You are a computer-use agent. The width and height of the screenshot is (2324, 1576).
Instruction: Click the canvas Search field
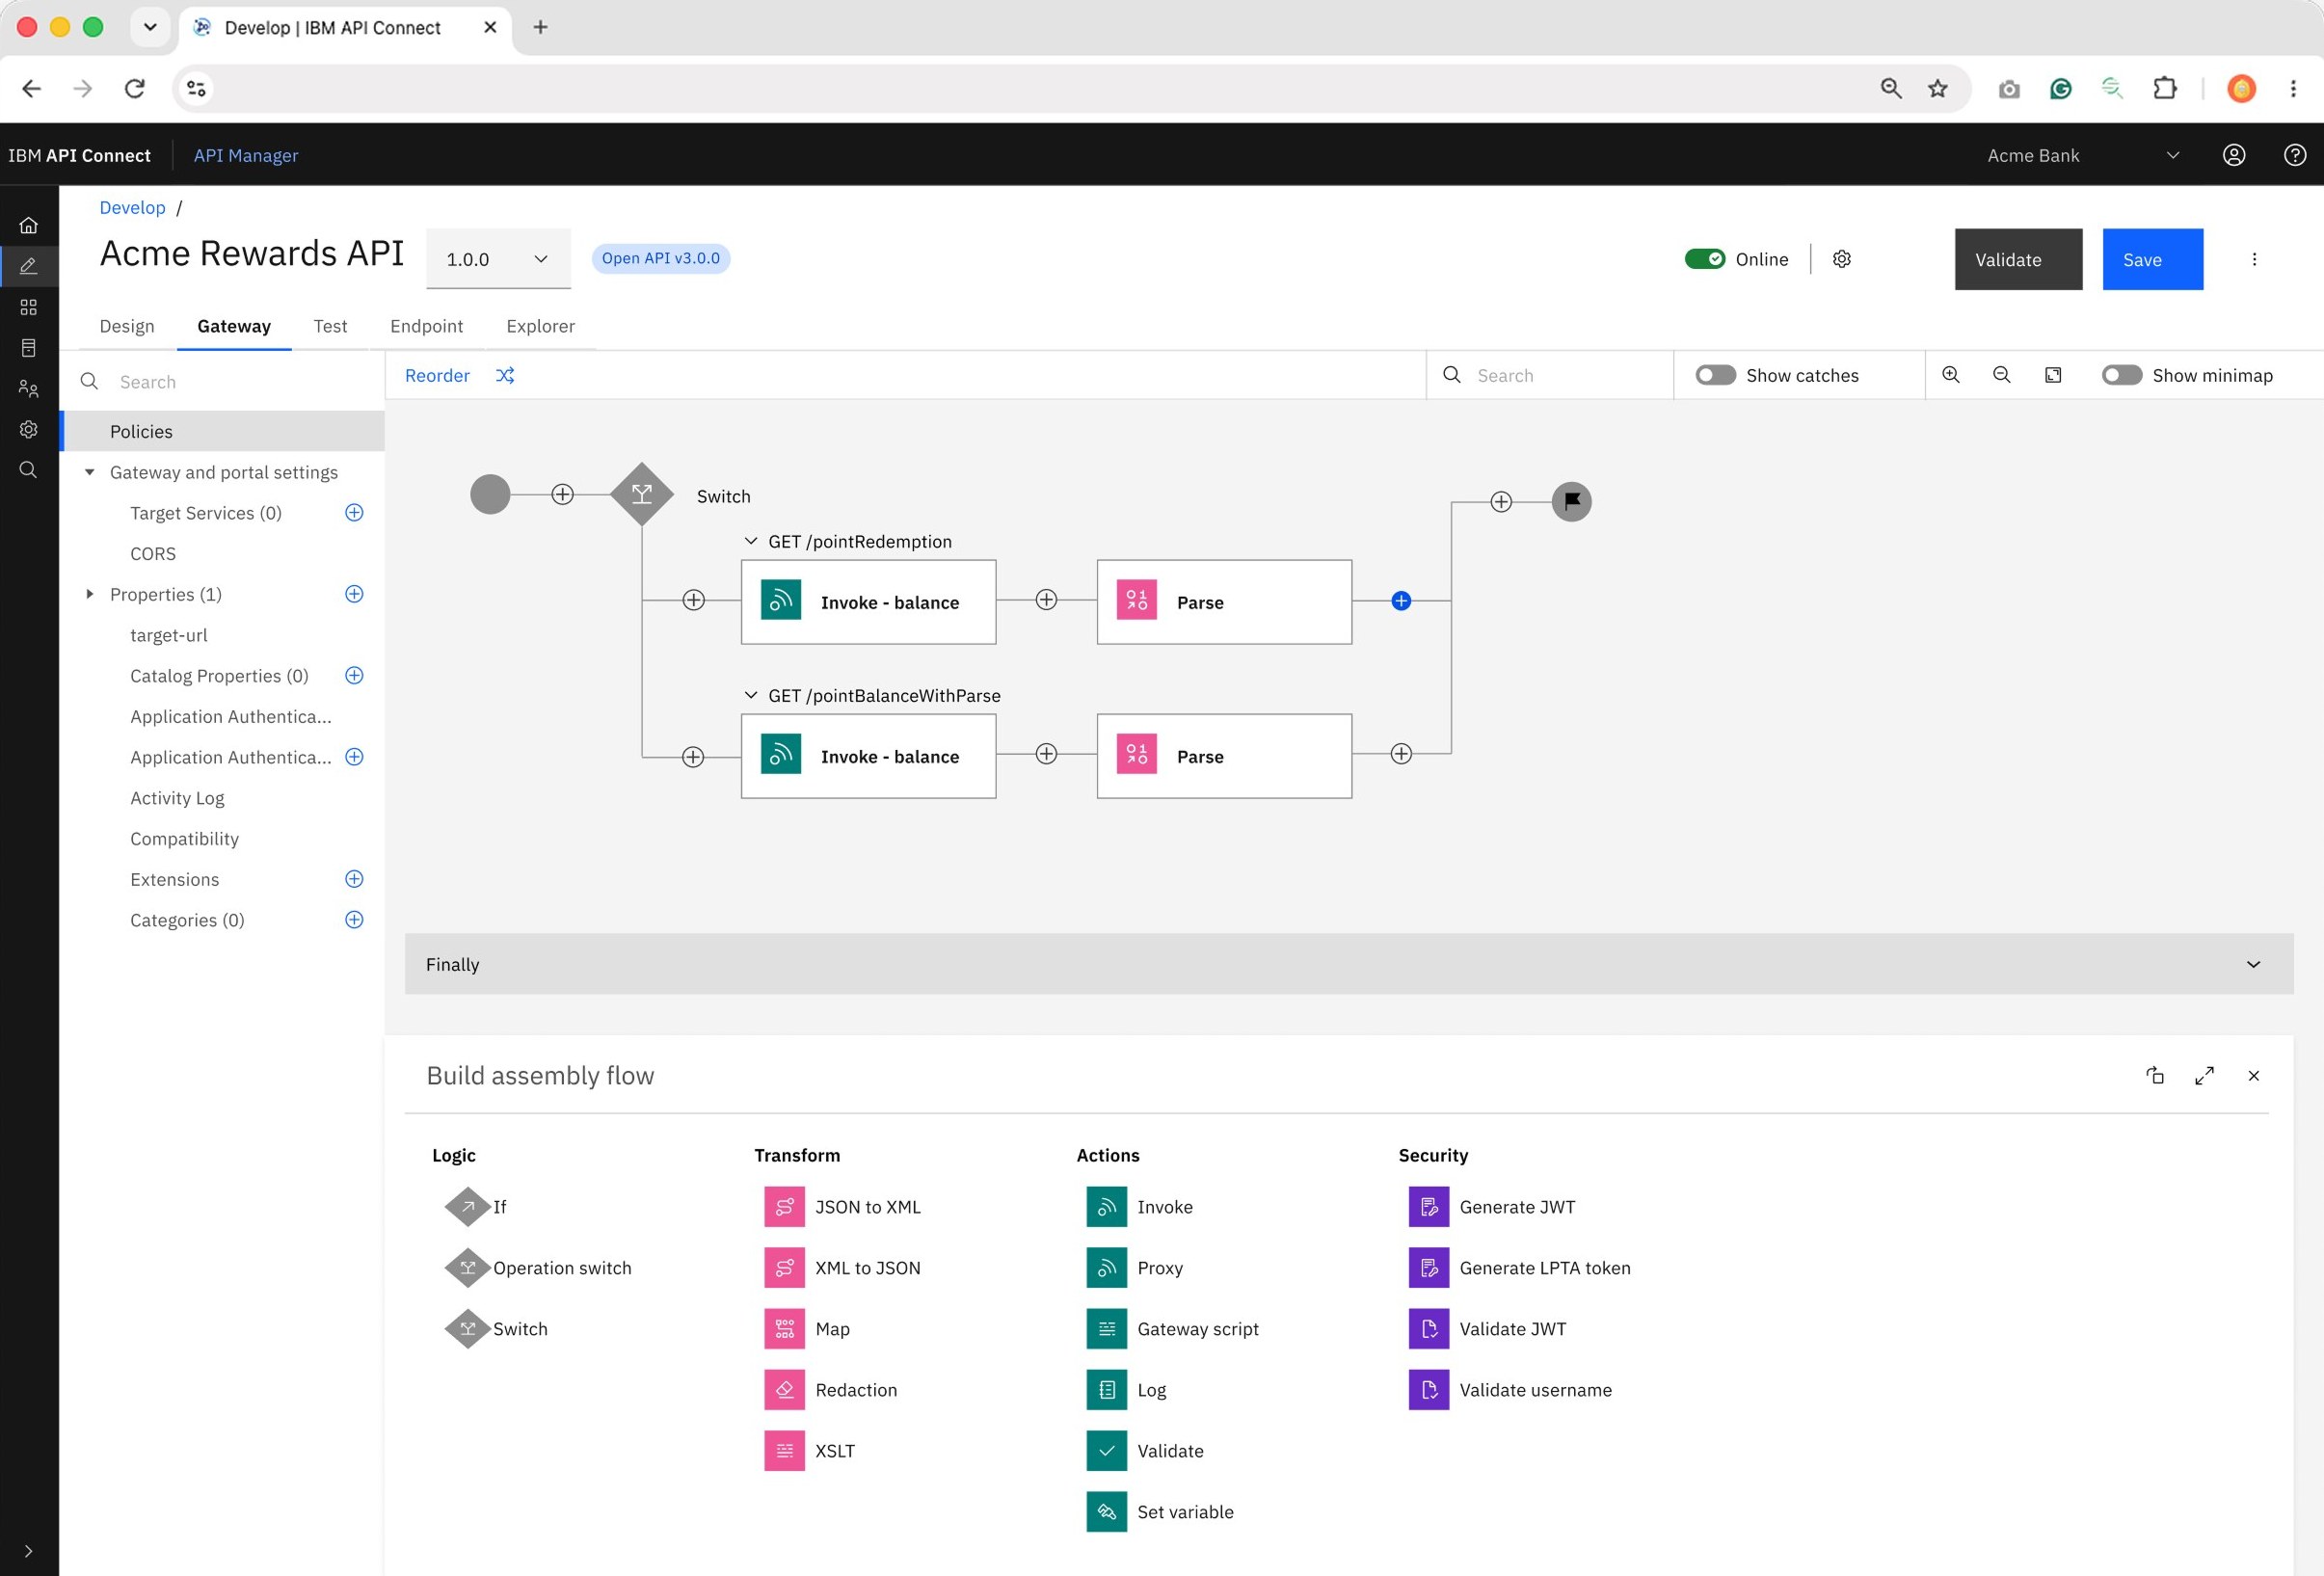(x=1550, y=375)
